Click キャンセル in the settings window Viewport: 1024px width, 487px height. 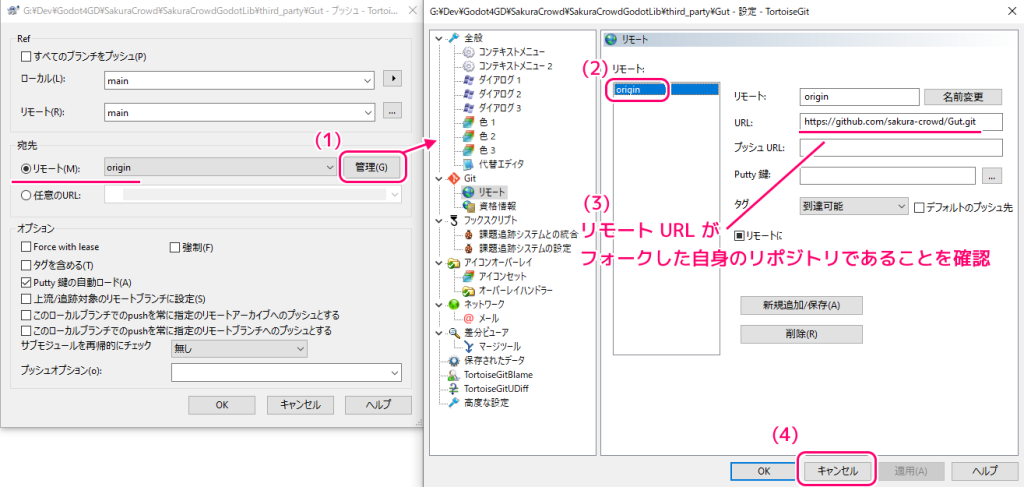click(837, 471)
